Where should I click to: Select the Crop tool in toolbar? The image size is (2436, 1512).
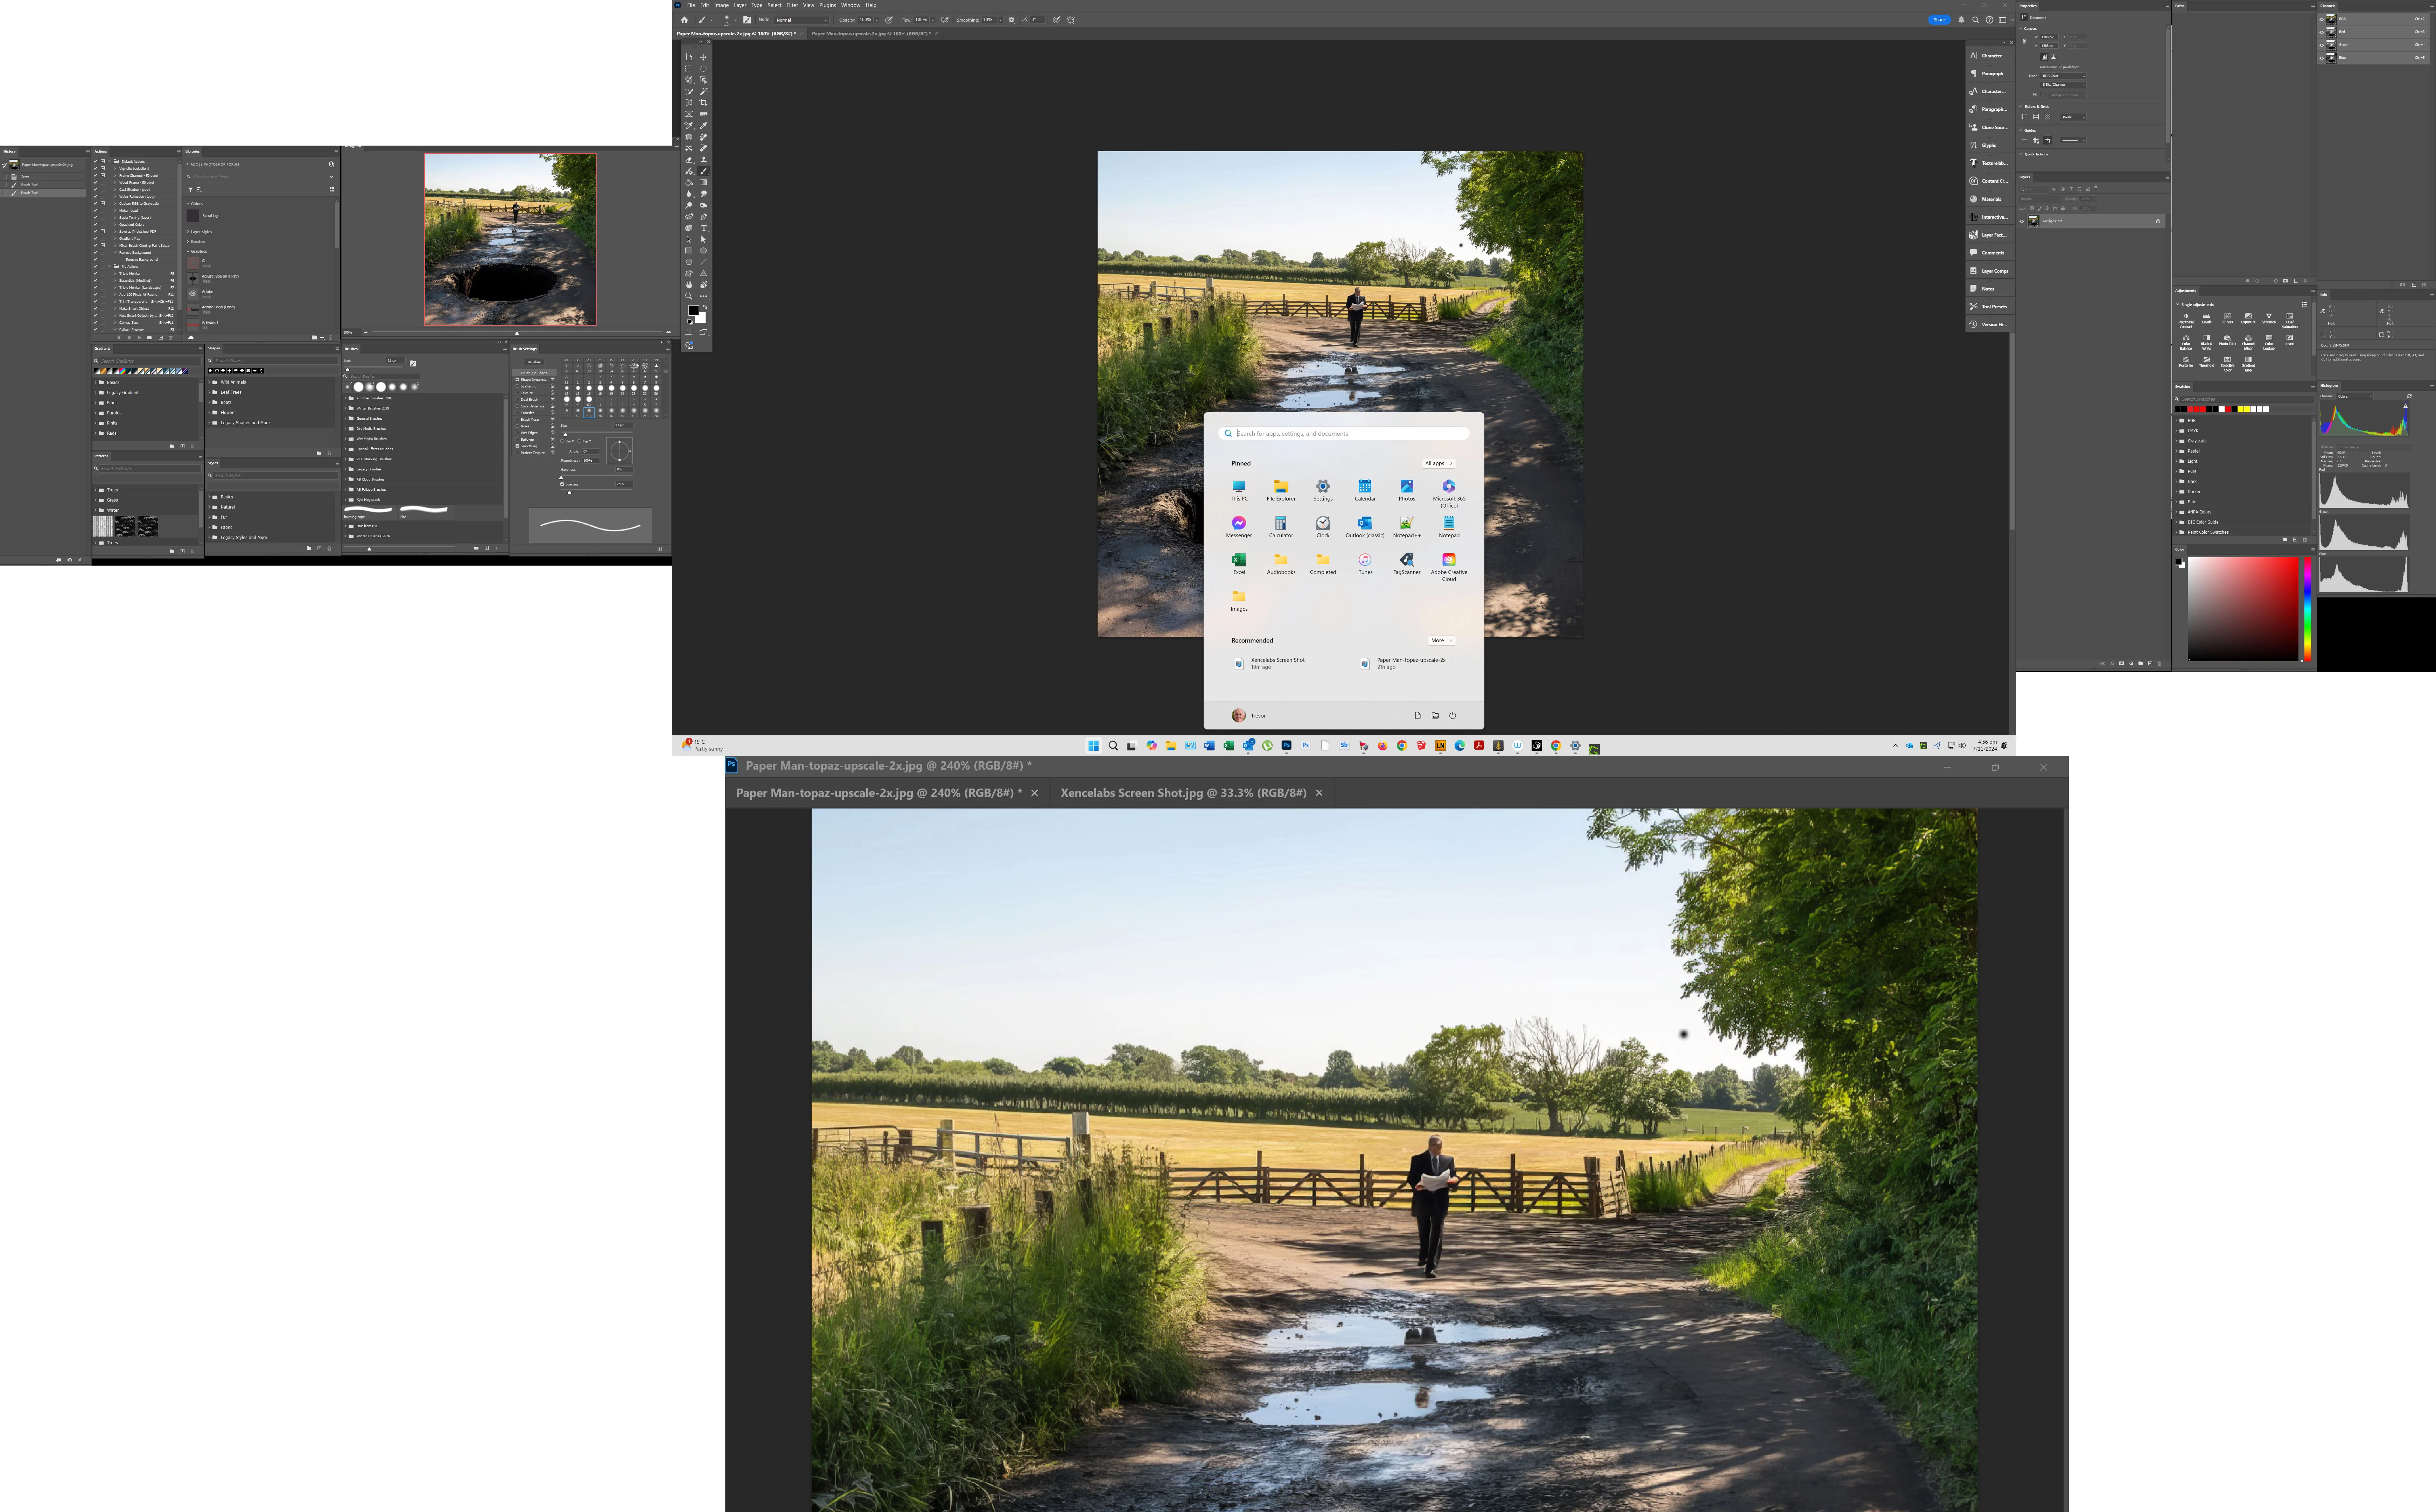[x=704, y=103]
